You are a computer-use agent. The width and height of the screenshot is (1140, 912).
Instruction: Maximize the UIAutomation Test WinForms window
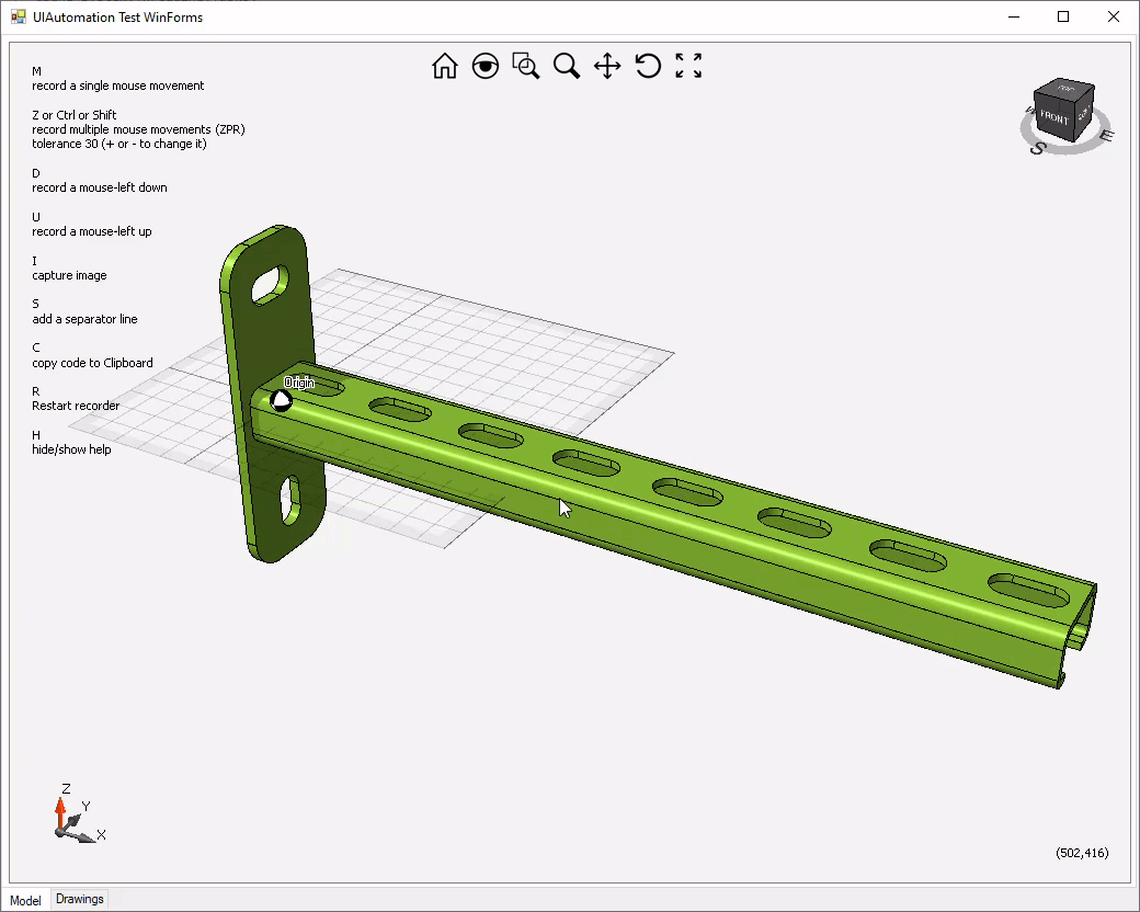(x=1064, y=17)
